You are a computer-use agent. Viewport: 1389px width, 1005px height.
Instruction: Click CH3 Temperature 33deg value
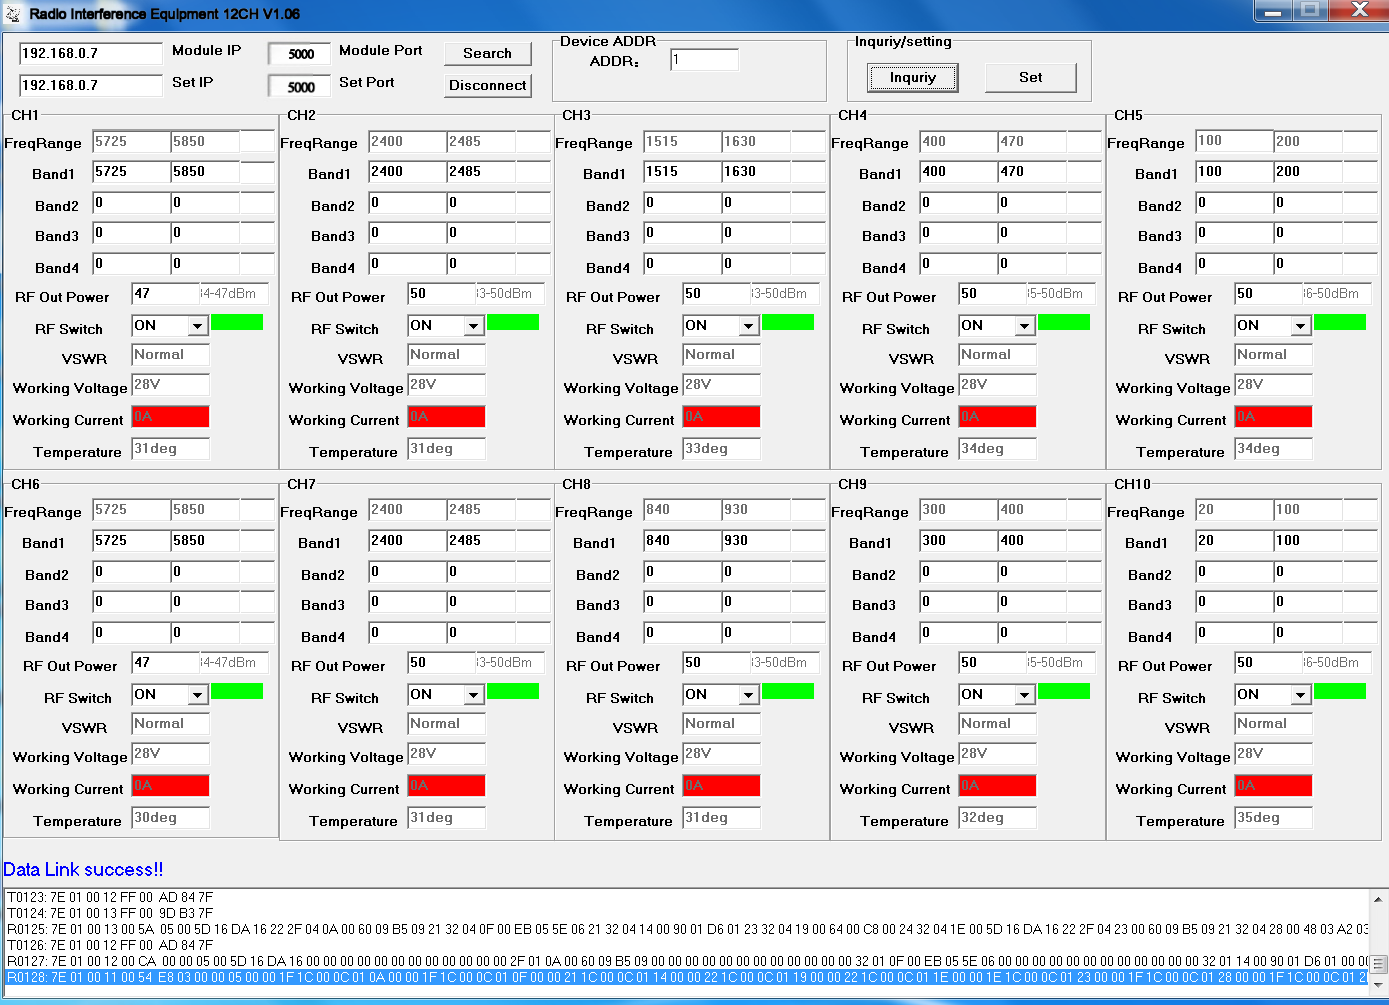pos(721,449)
